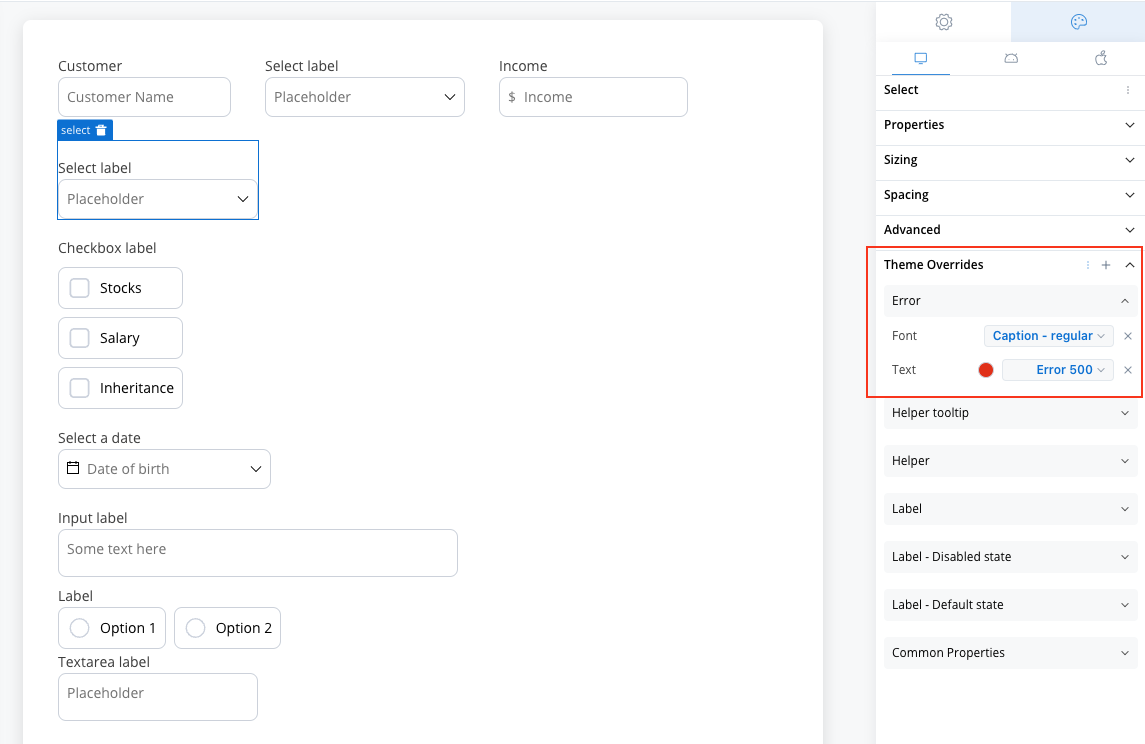
Task: Click the Textarea label text
Action: coord(104,662)
